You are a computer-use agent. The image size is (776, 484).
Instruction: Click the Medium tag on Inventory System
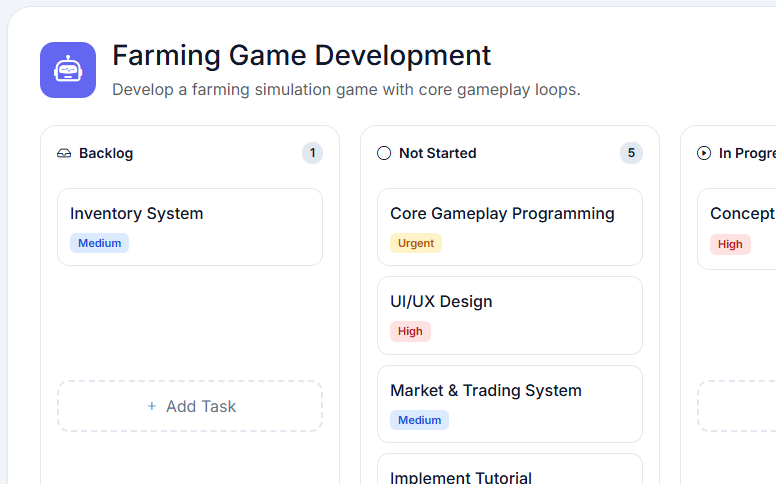coord(99,243)
